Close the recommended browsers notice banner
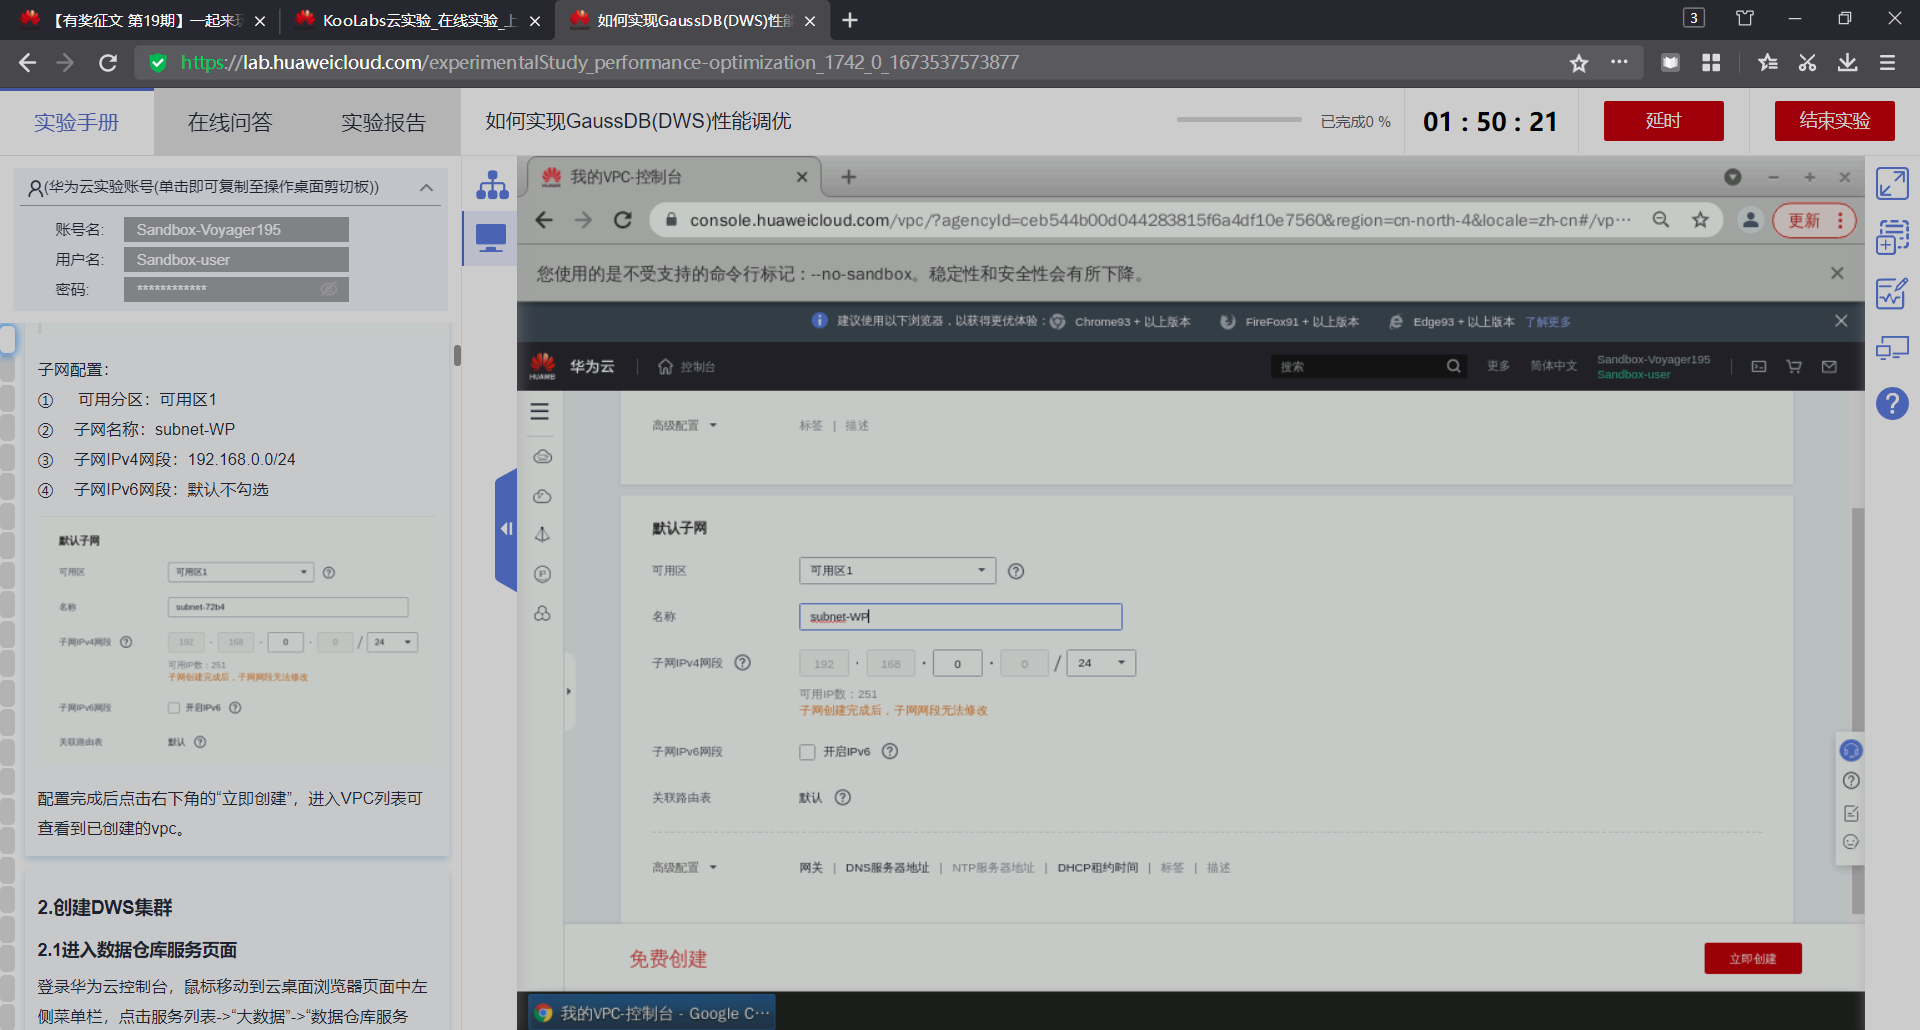Image resolution: width=1920 pixels, height=1030 pixels. tap(1840, 321)
